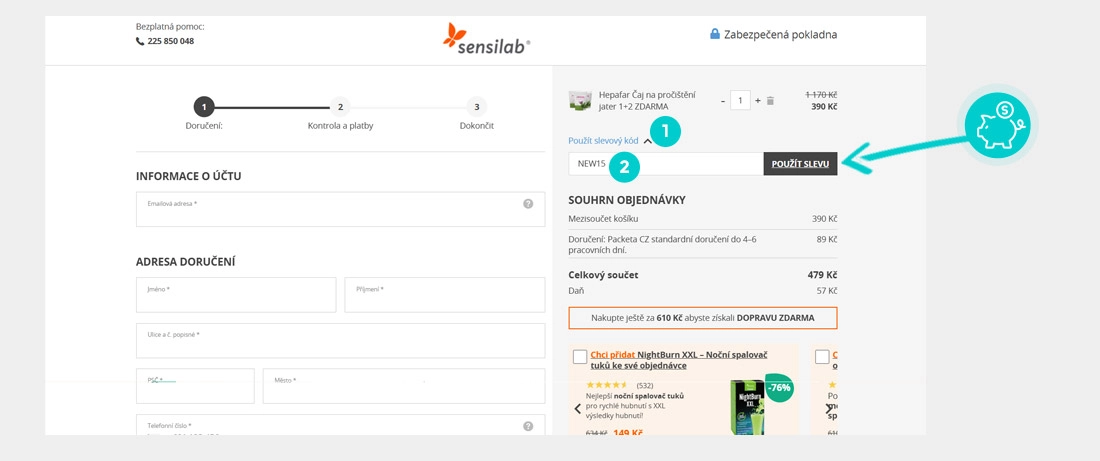This screenshot has width=1100, height=461.
Task: Open the 'Chci přidat NightBurn XXL' link
Action: click(x=613, y=355)
